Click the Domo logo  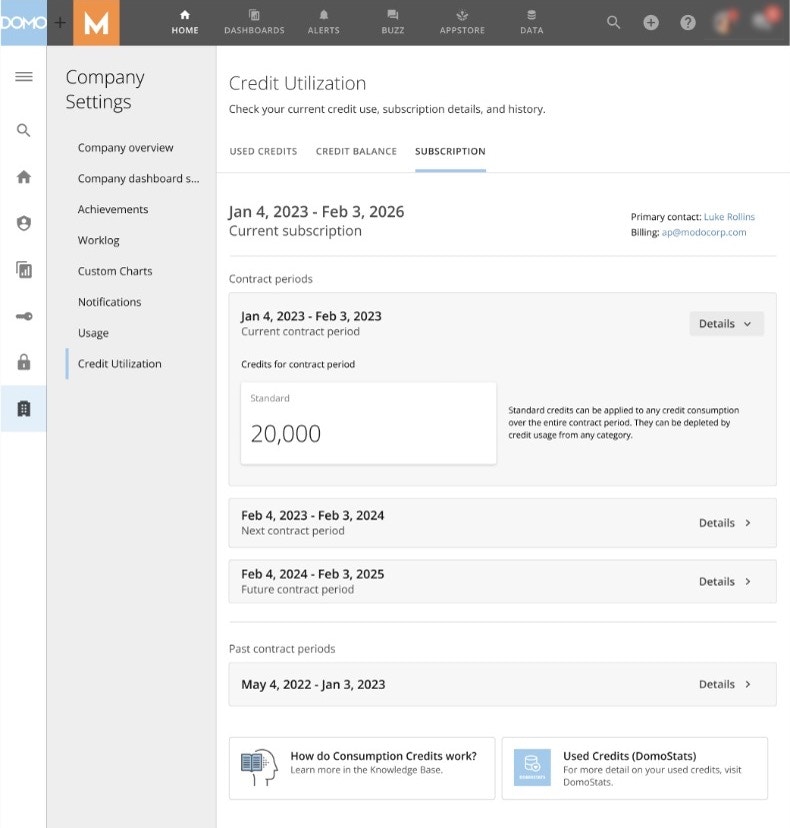tap(23, 23)
